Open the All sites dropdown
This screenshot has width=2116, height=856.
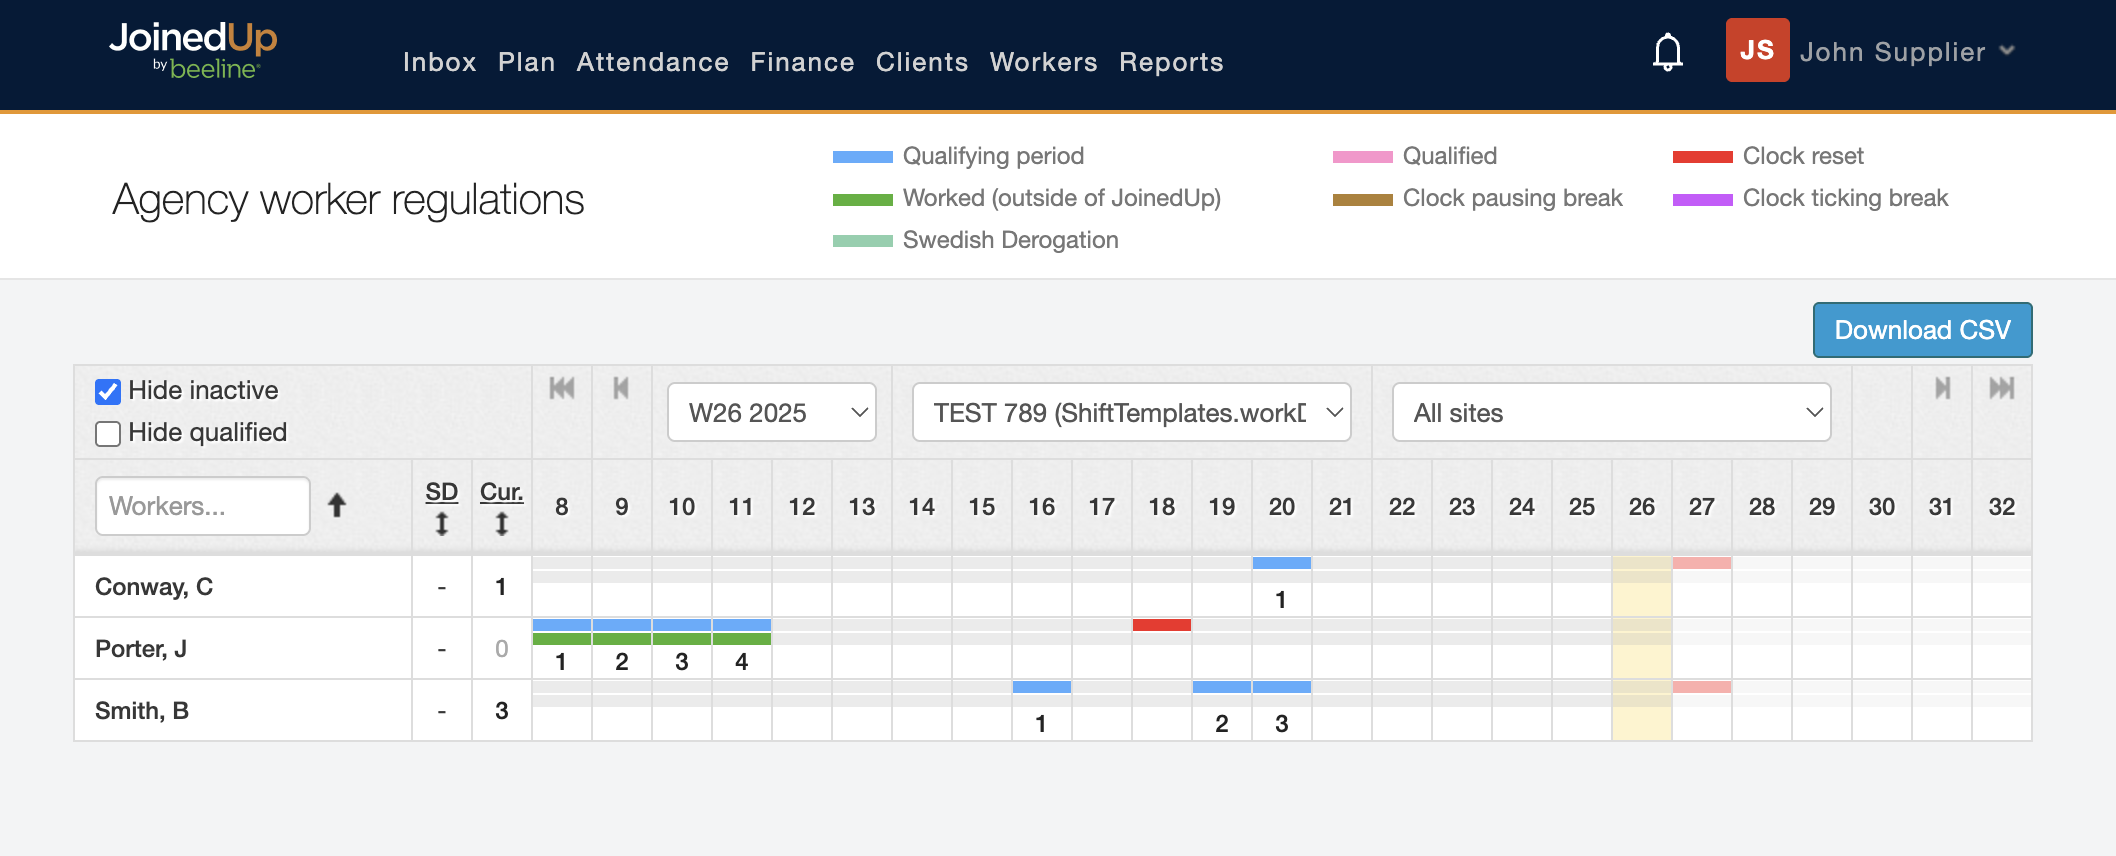pyautogui.click(x=1611, y=413)
